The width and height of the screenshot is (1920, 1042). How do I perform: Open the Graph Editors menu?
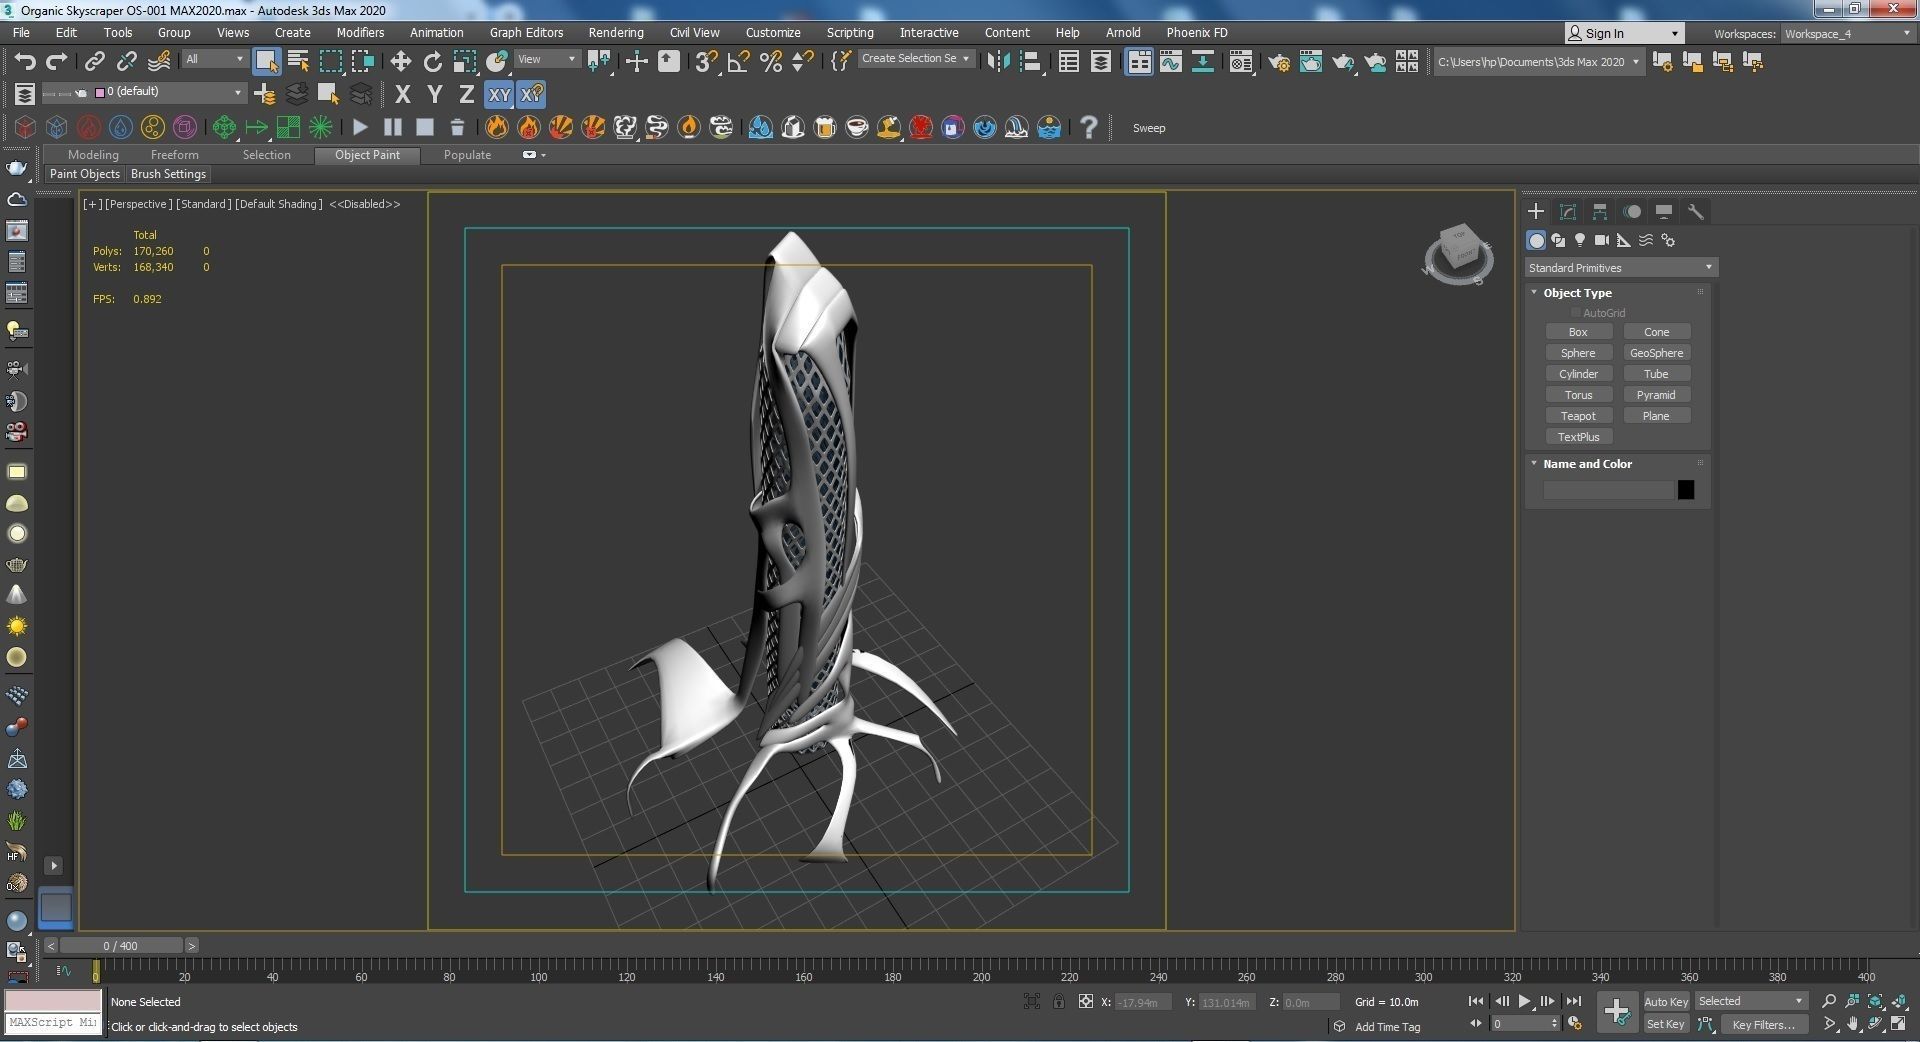[x=526, y=32]
